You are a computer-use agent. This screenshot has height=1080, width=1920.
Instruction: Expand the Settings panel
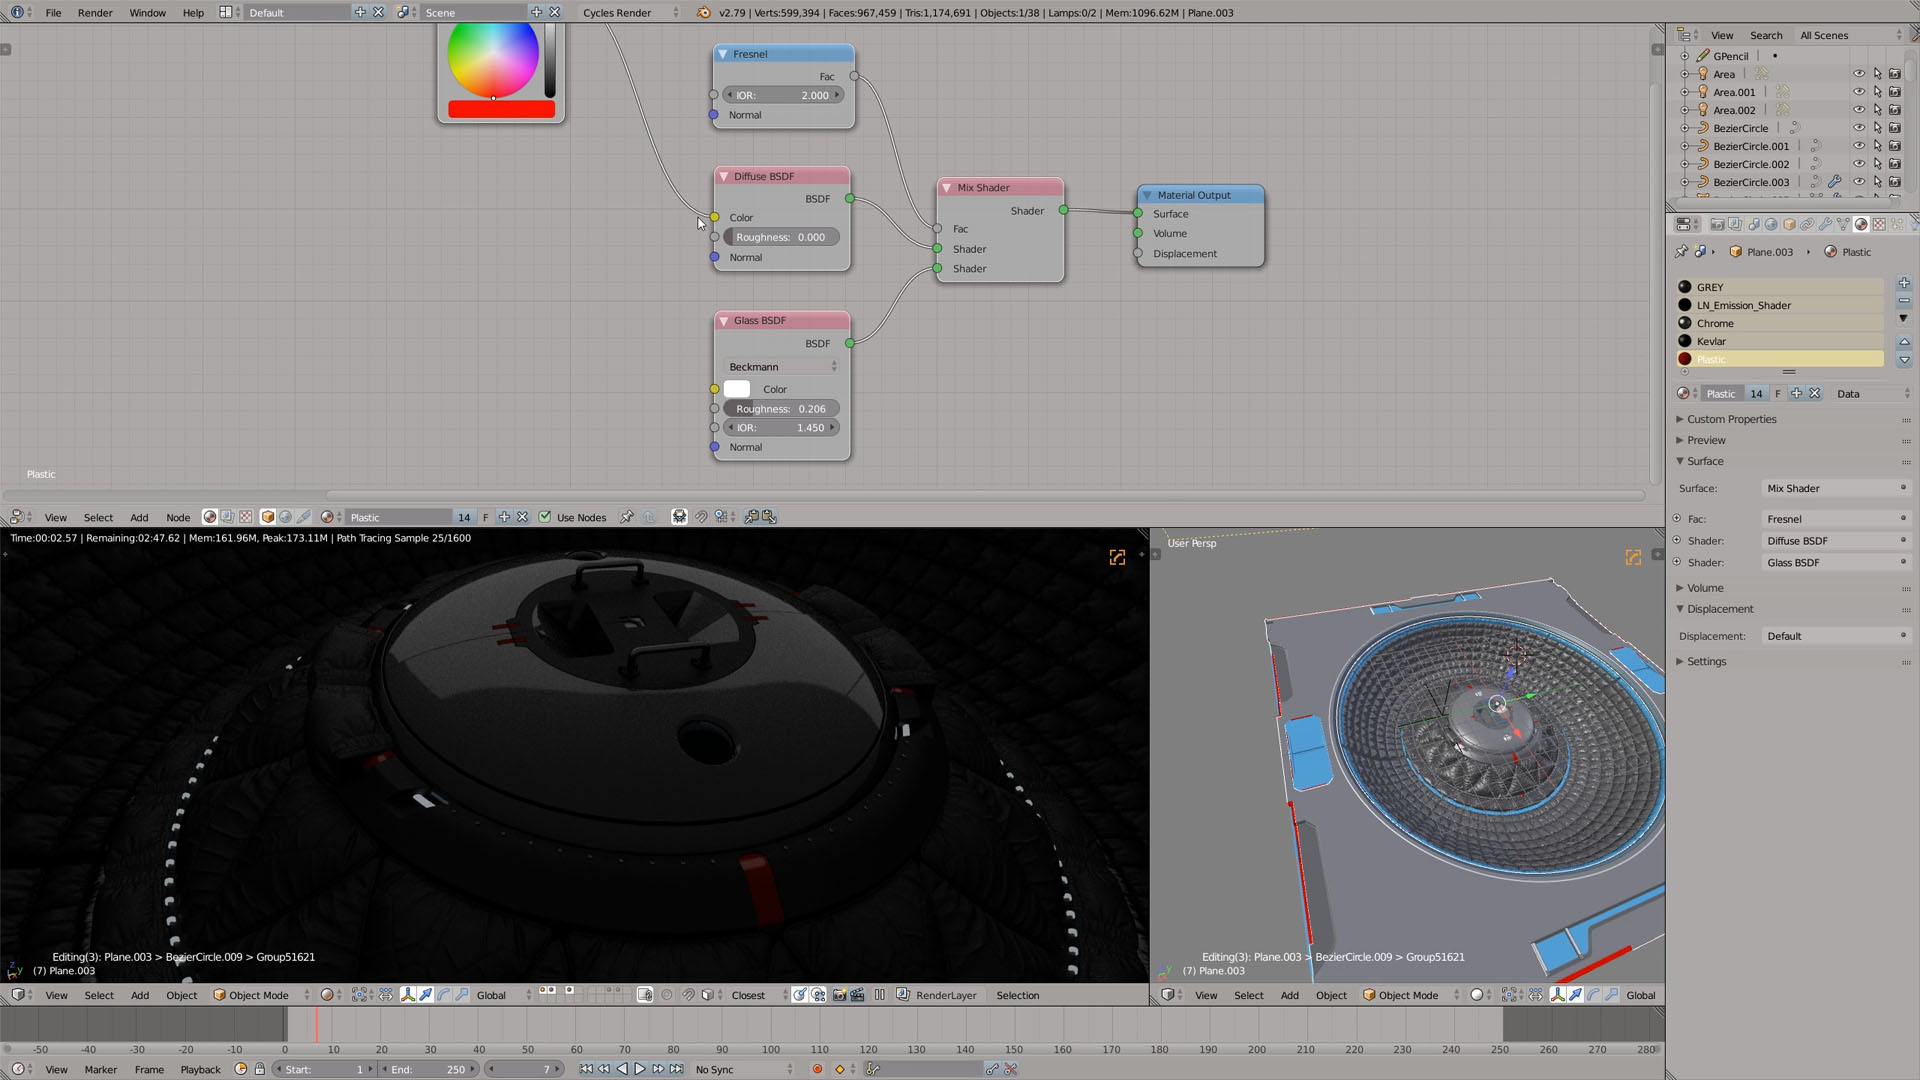coord(1706,661)
